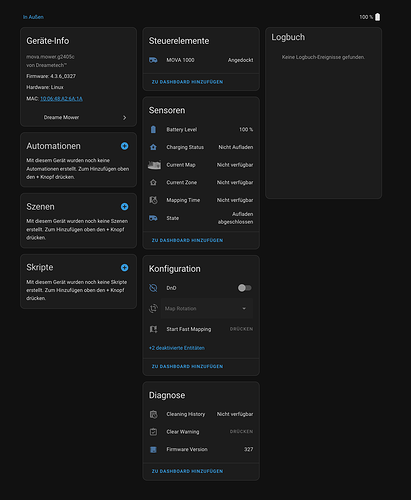Click the MOVA 1000 mower icon
Screen dimensions: 411x500
pyautogui.click(x=153, y=60)
